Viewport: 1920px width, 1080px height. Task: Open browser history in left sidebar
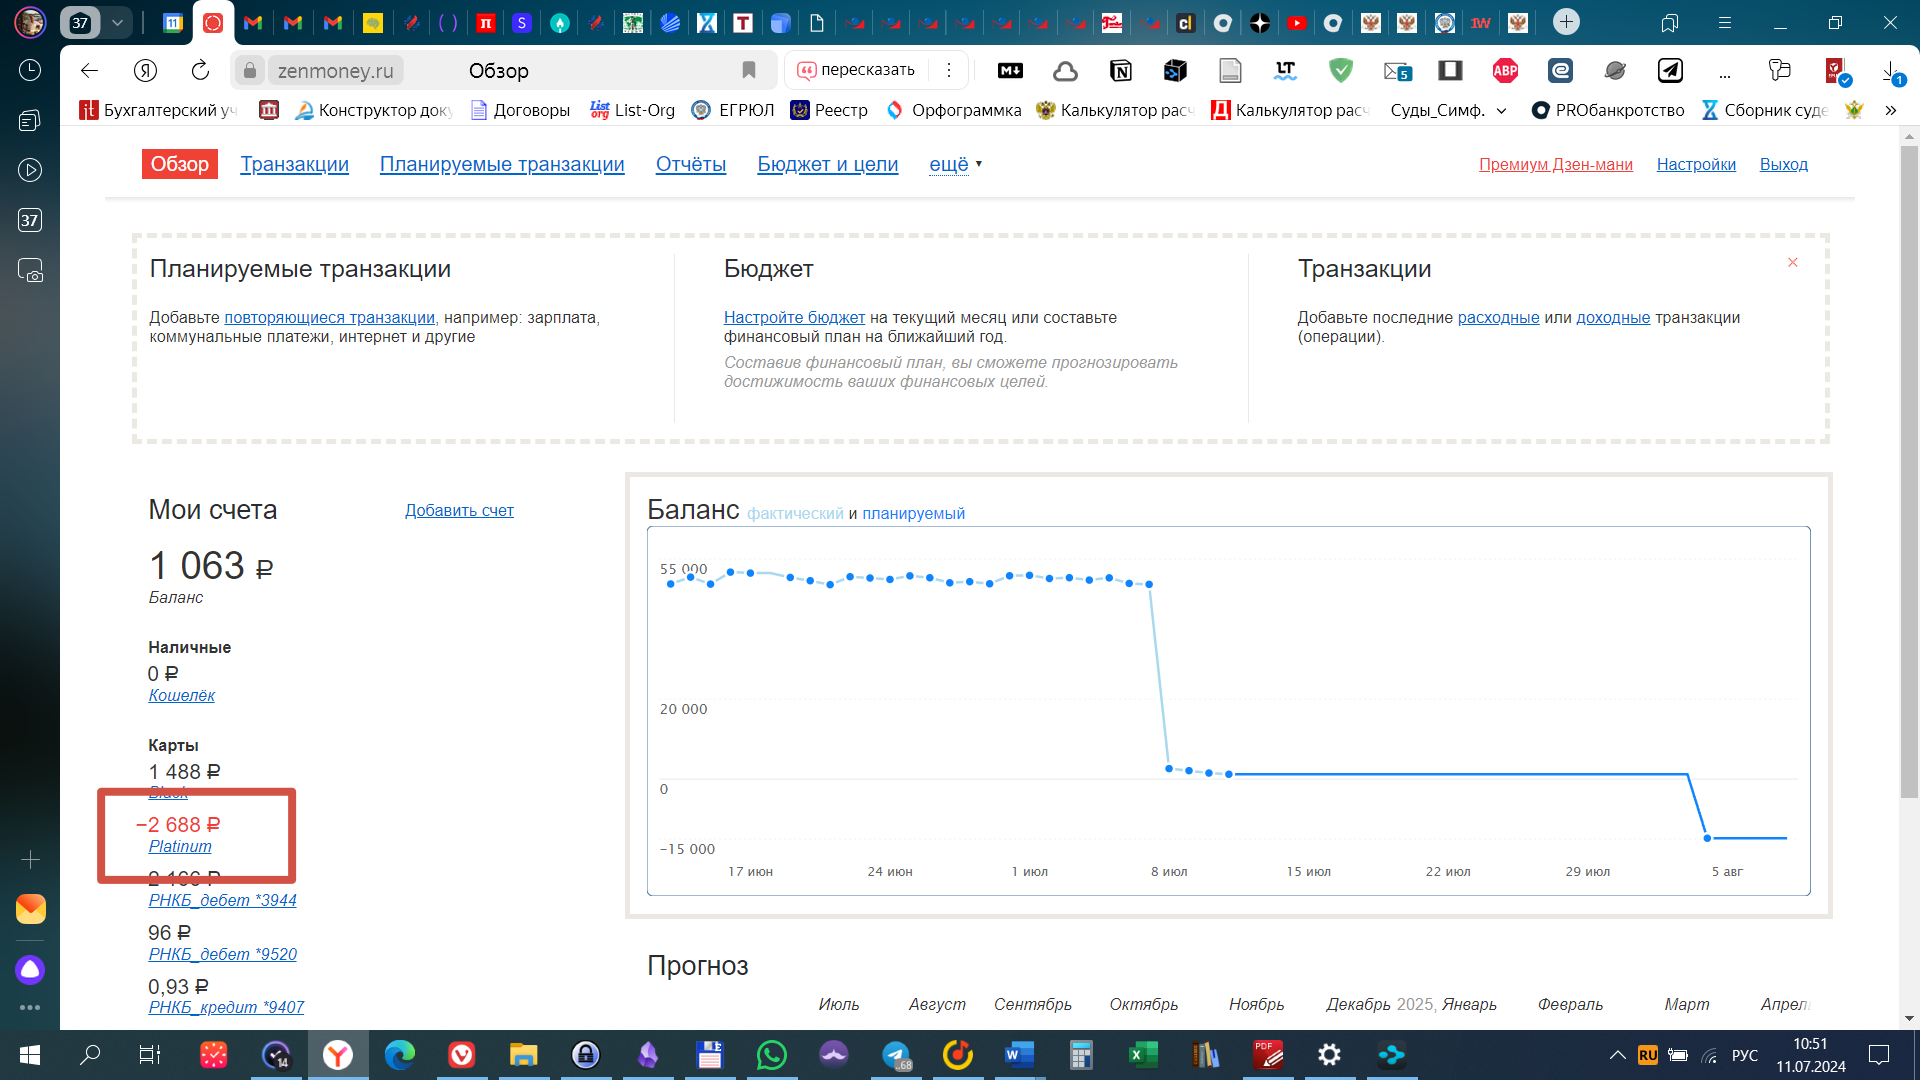point(30,70)
